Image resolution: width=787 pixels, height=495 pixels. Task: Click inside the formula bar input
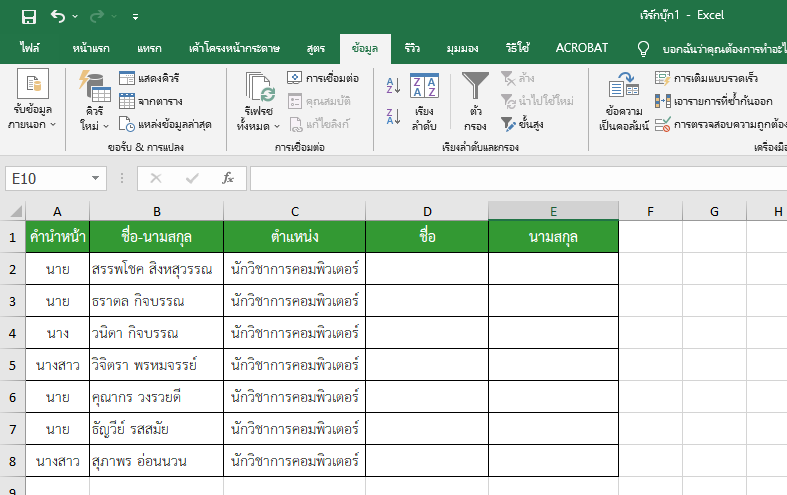tap(518, 179)
